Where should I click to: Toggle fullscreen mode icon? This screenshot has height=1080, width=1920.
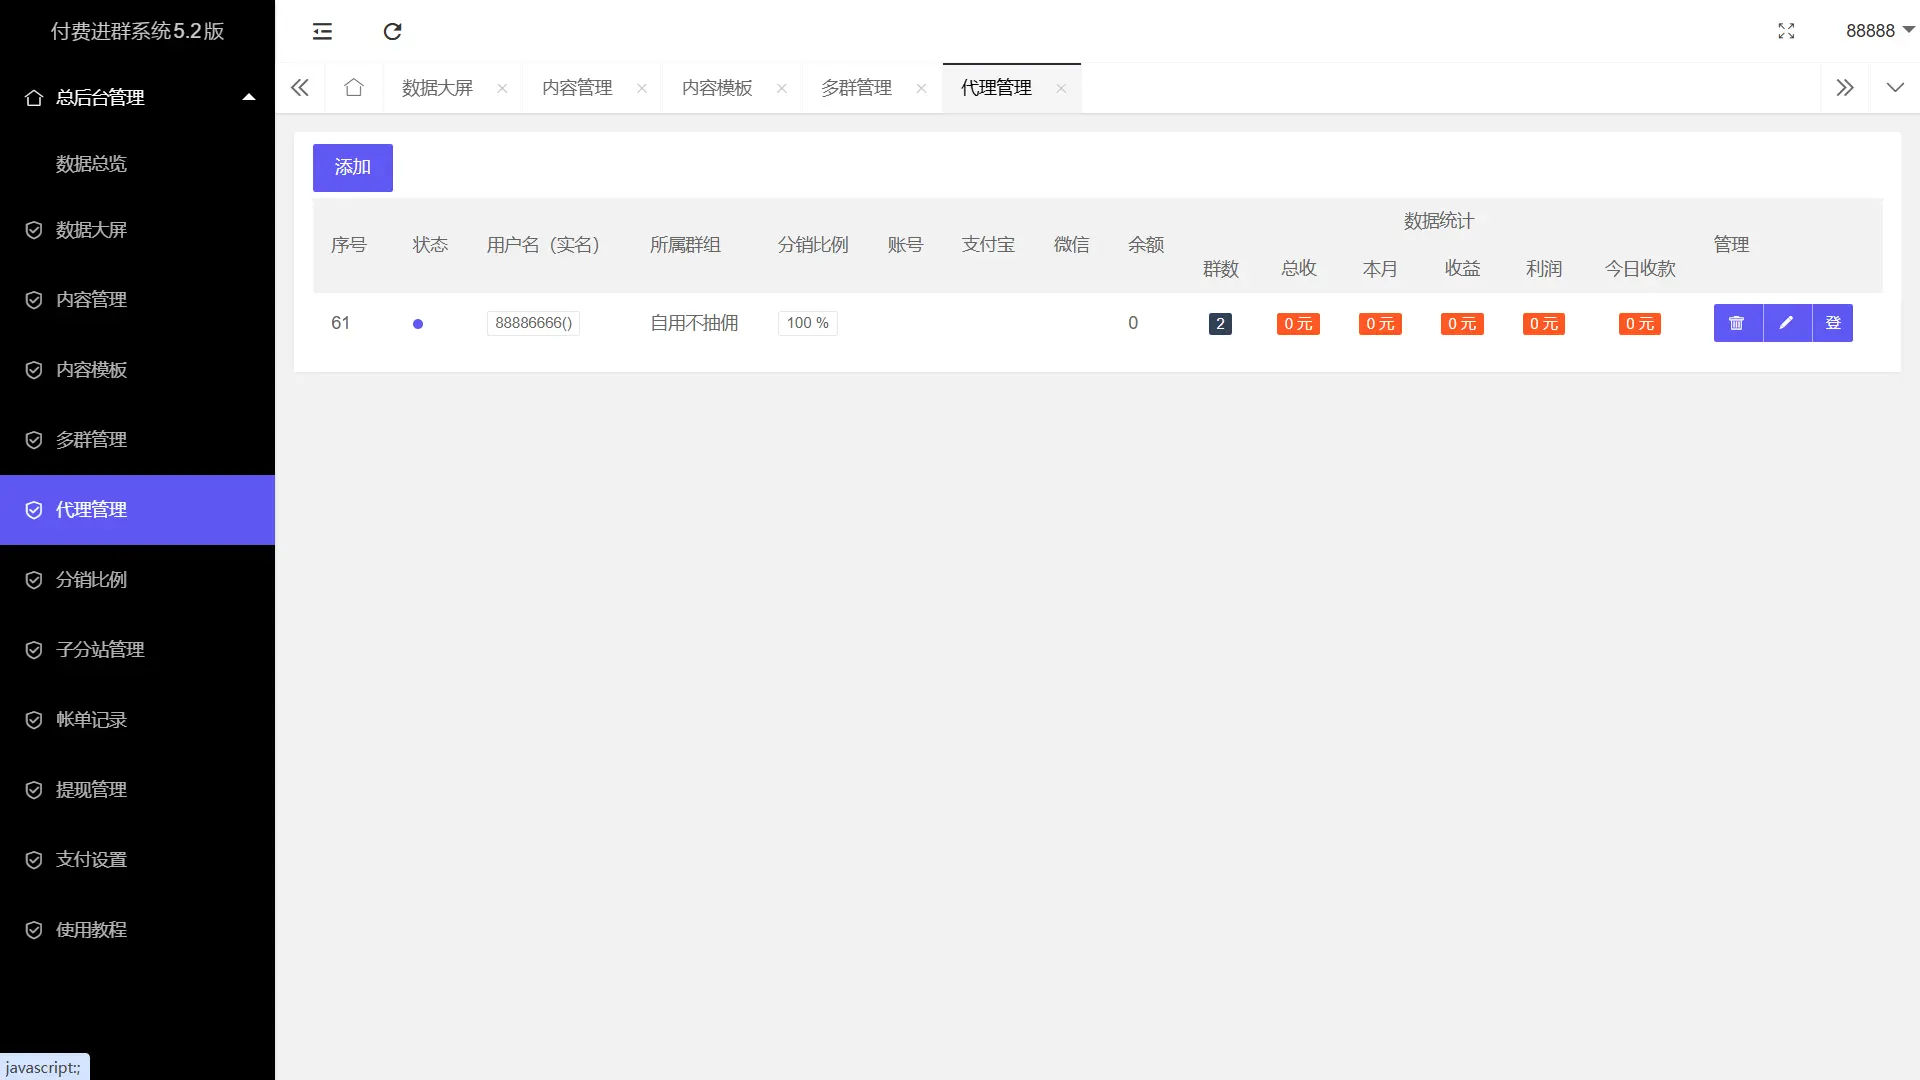1786,31
